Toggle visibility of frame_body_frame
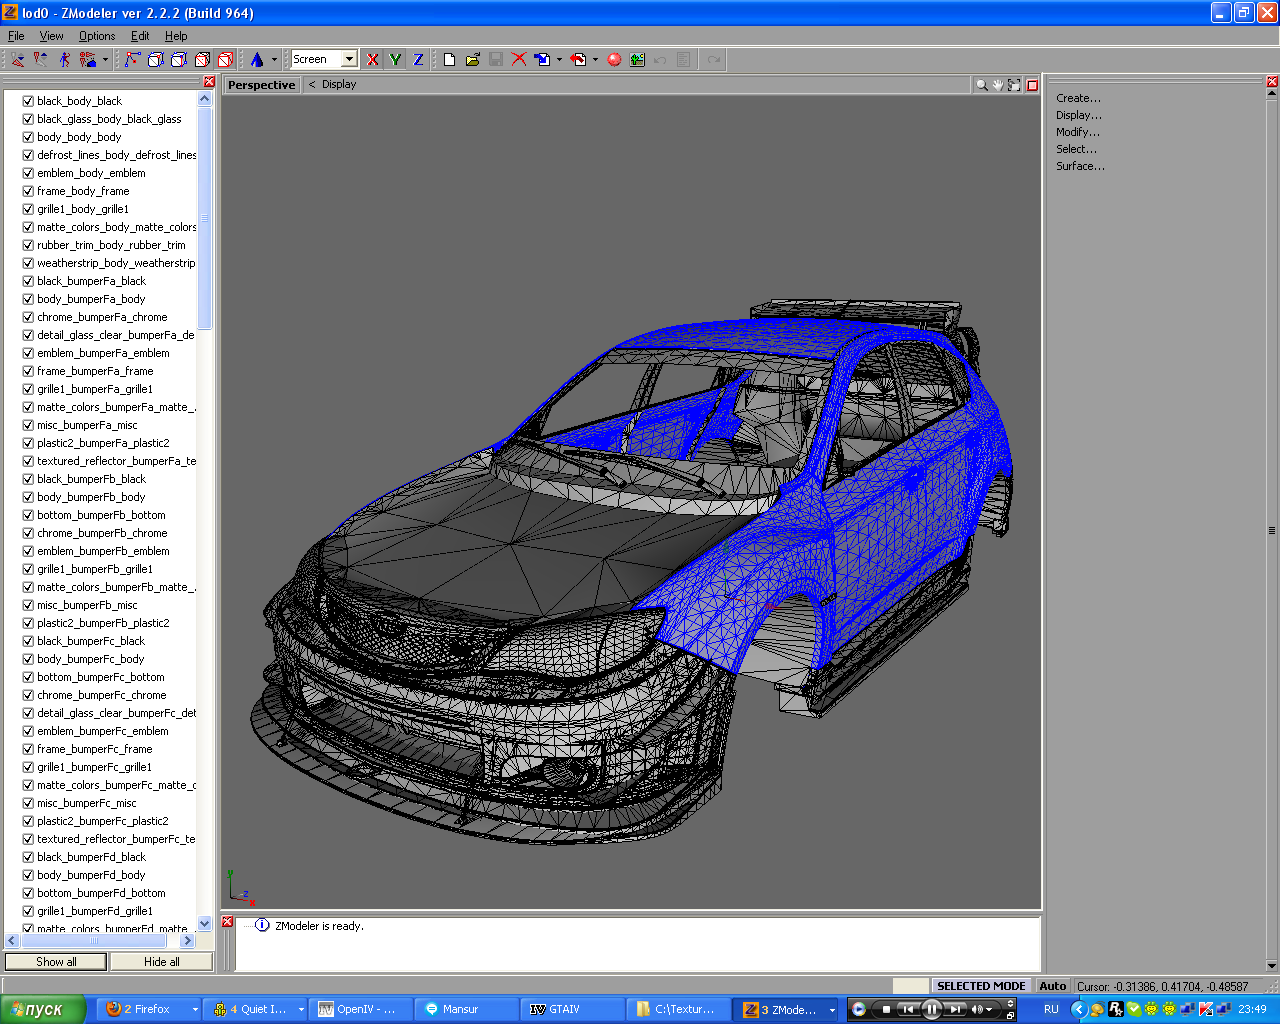 pos(28,191)
